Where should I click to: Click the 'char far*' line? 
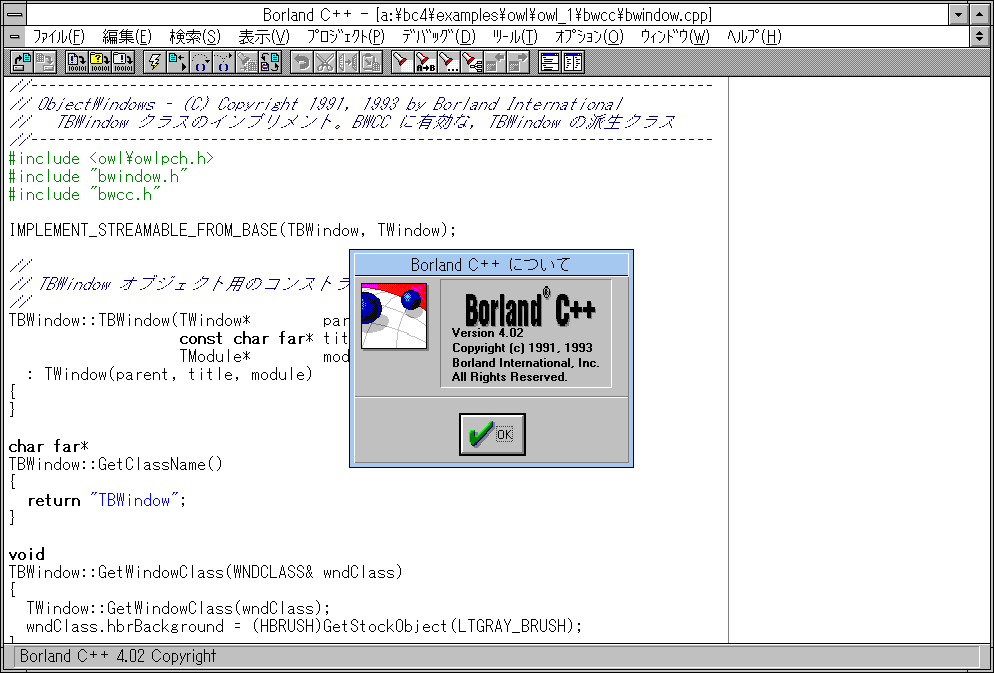click(x=48, y=447)
